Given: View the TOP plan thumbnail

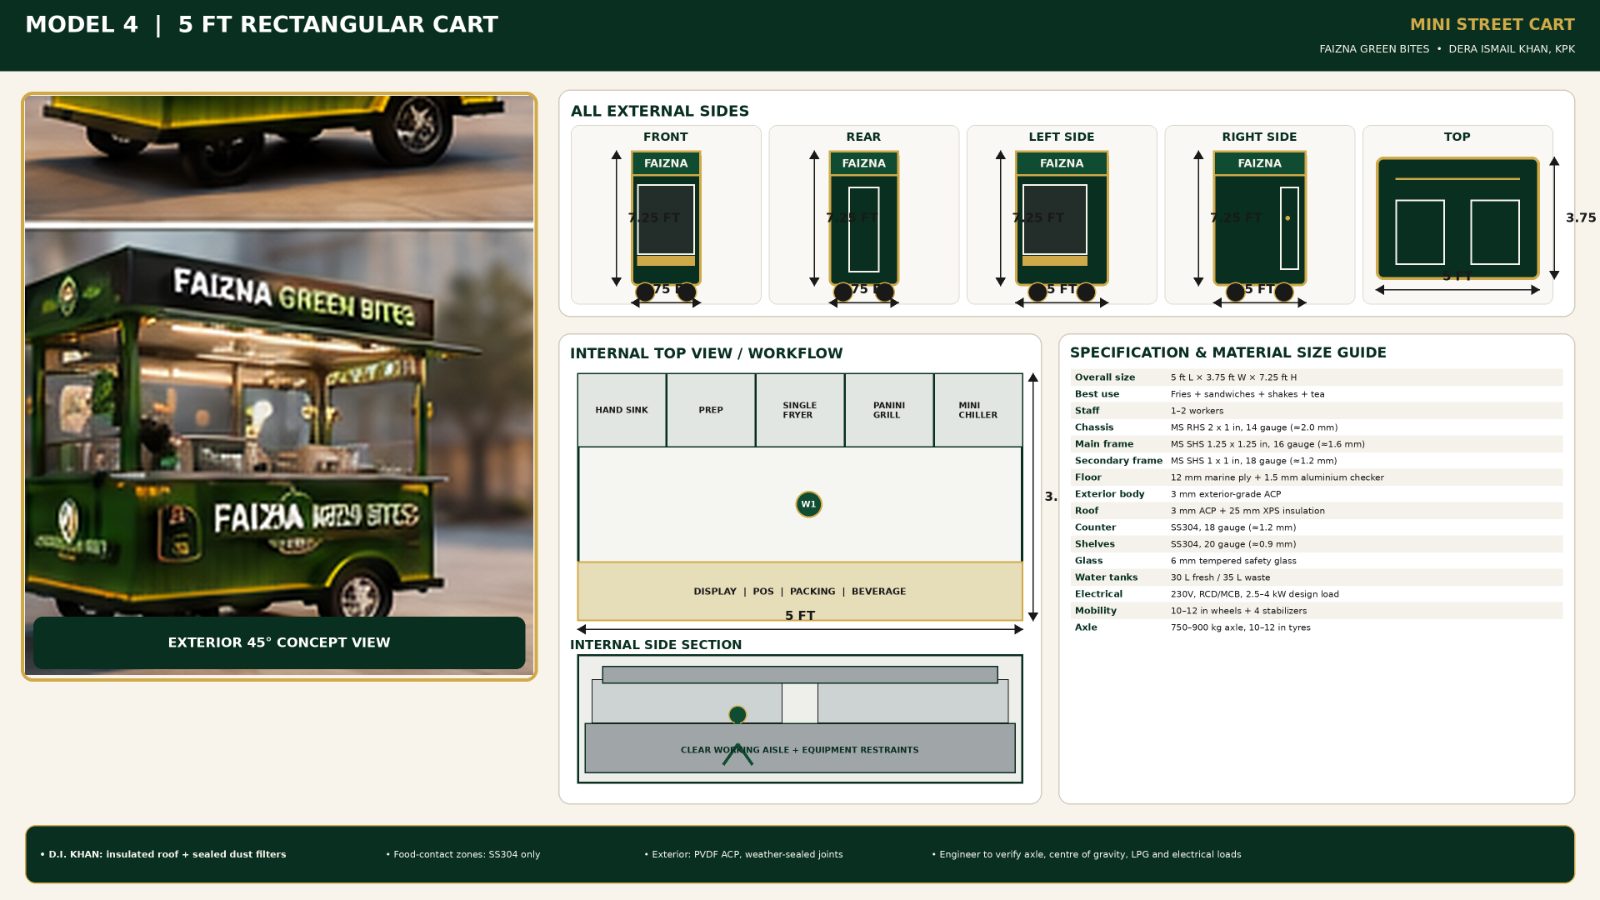Looking at the screenshot, I should click(x=1458, y=215).
